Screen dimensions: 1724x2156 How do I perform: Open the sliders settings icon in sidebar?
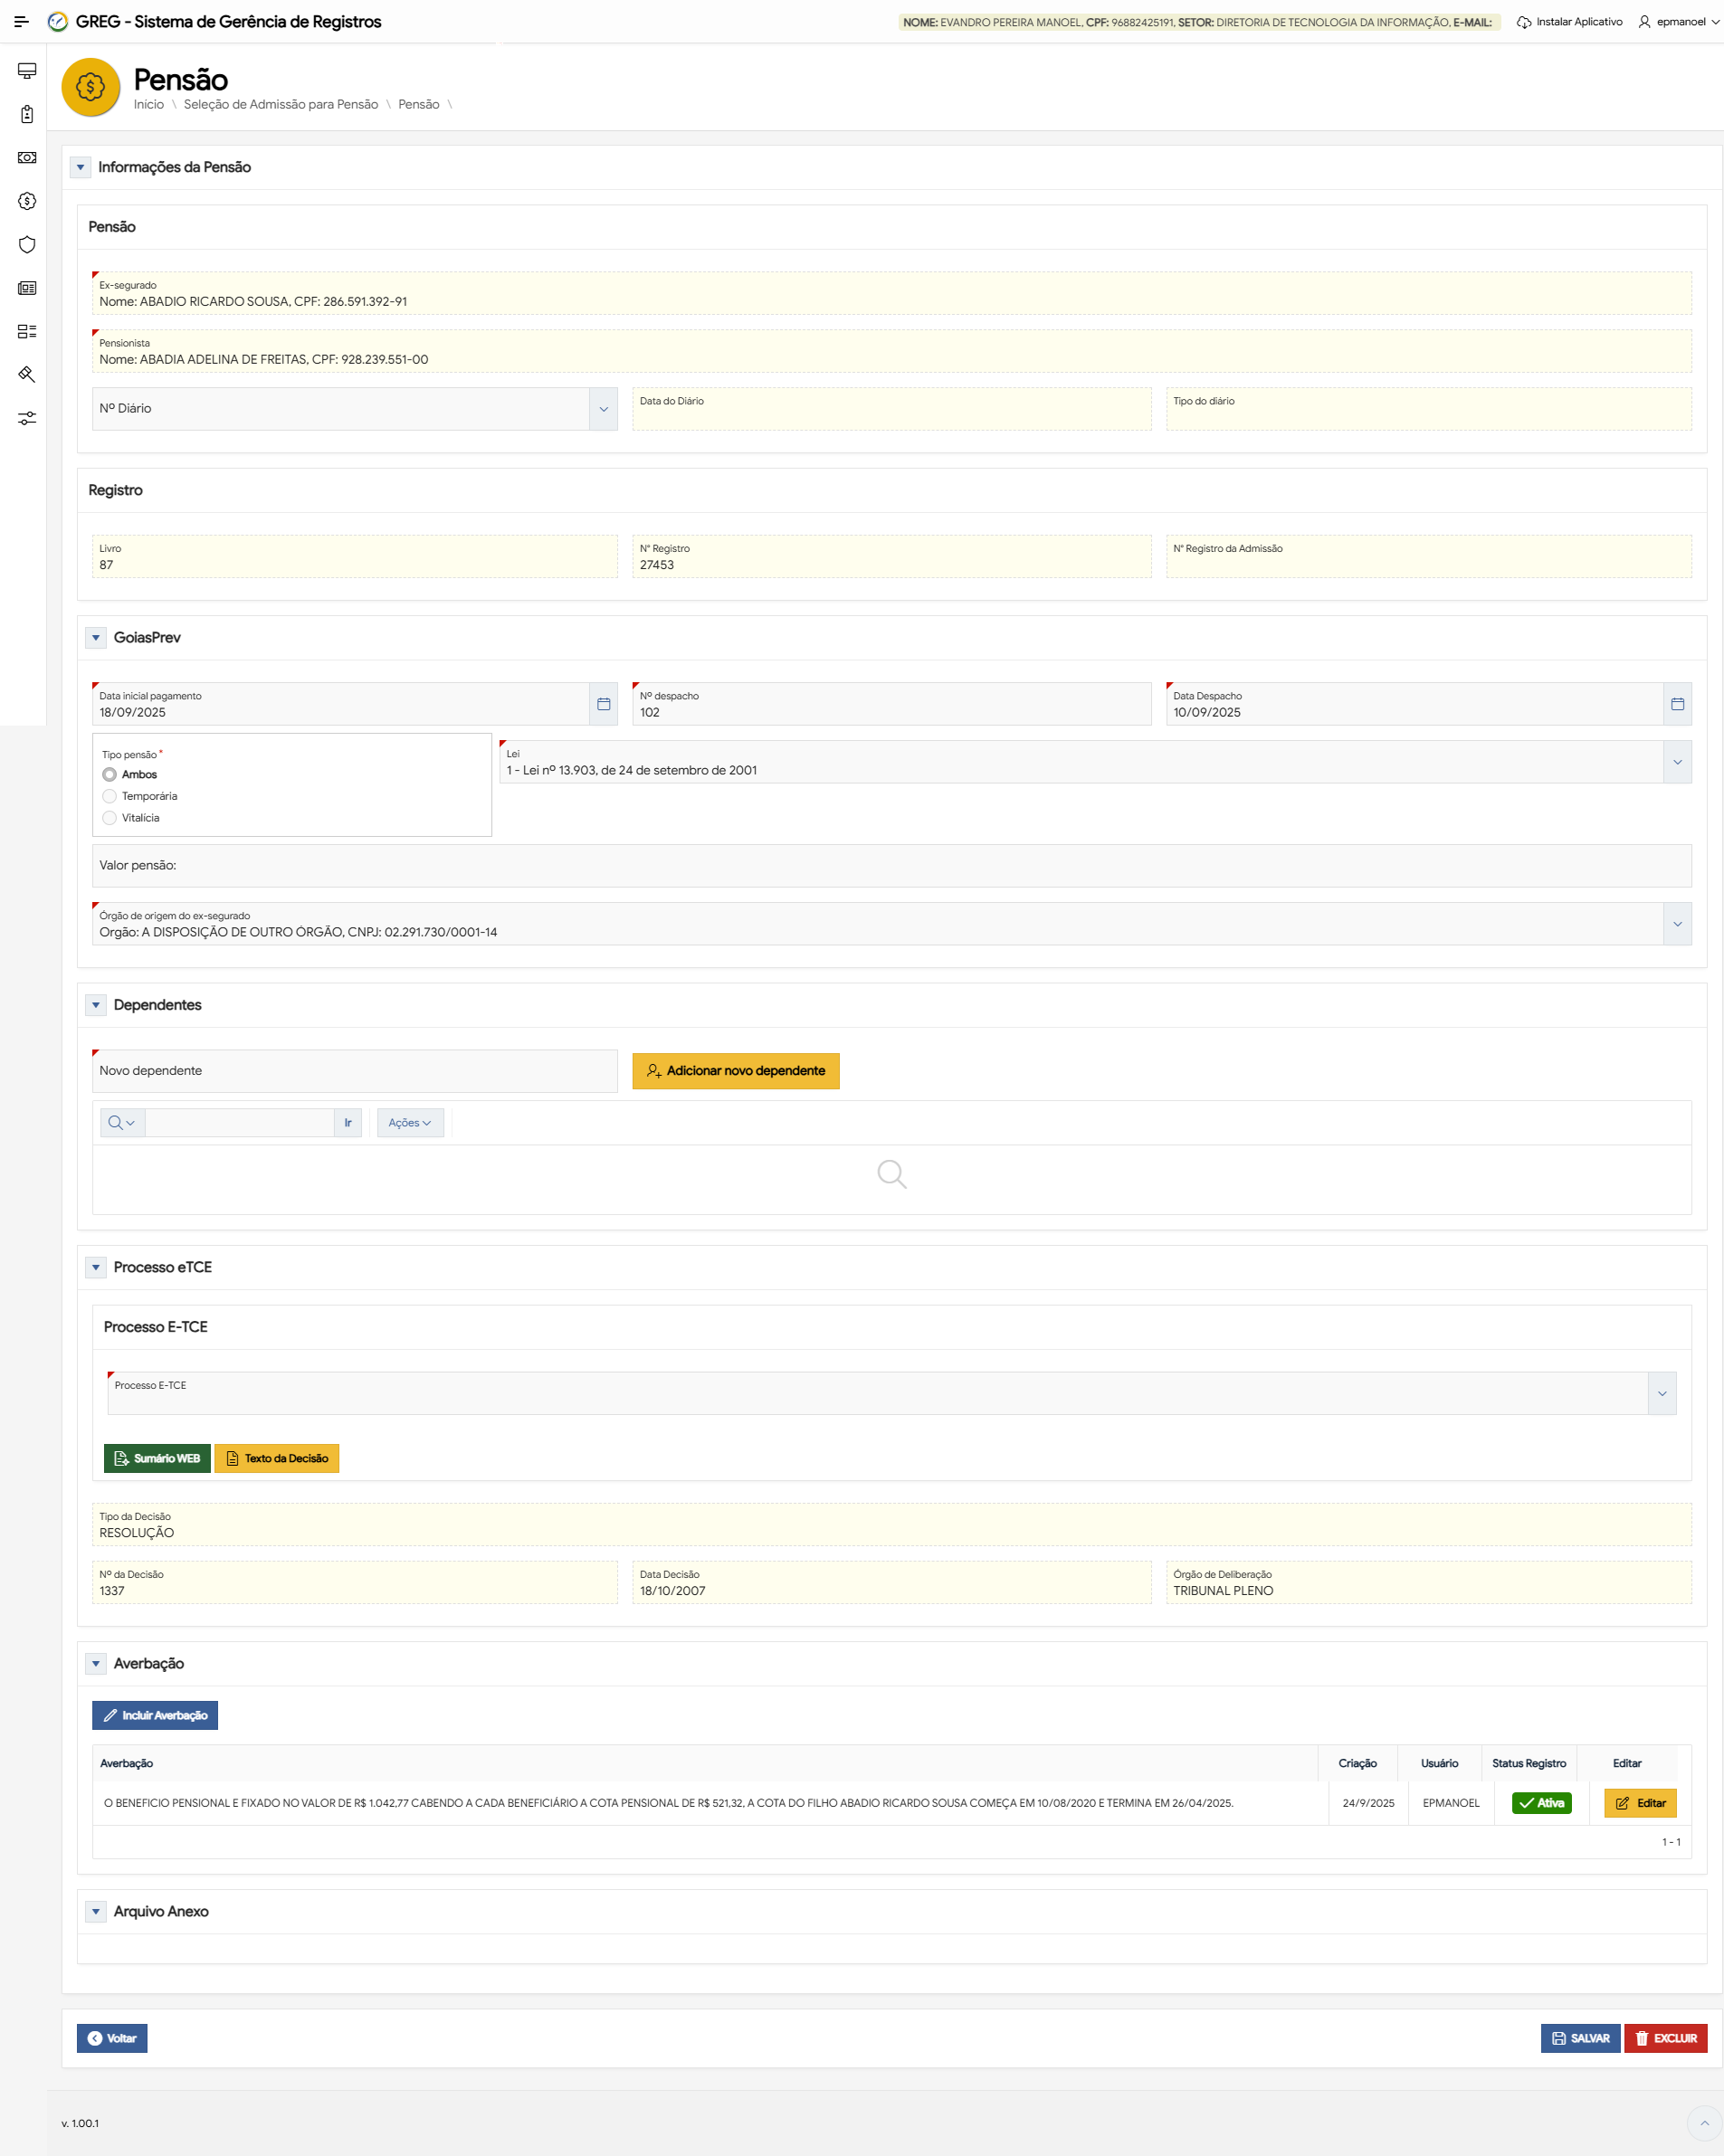coord(27,418)
